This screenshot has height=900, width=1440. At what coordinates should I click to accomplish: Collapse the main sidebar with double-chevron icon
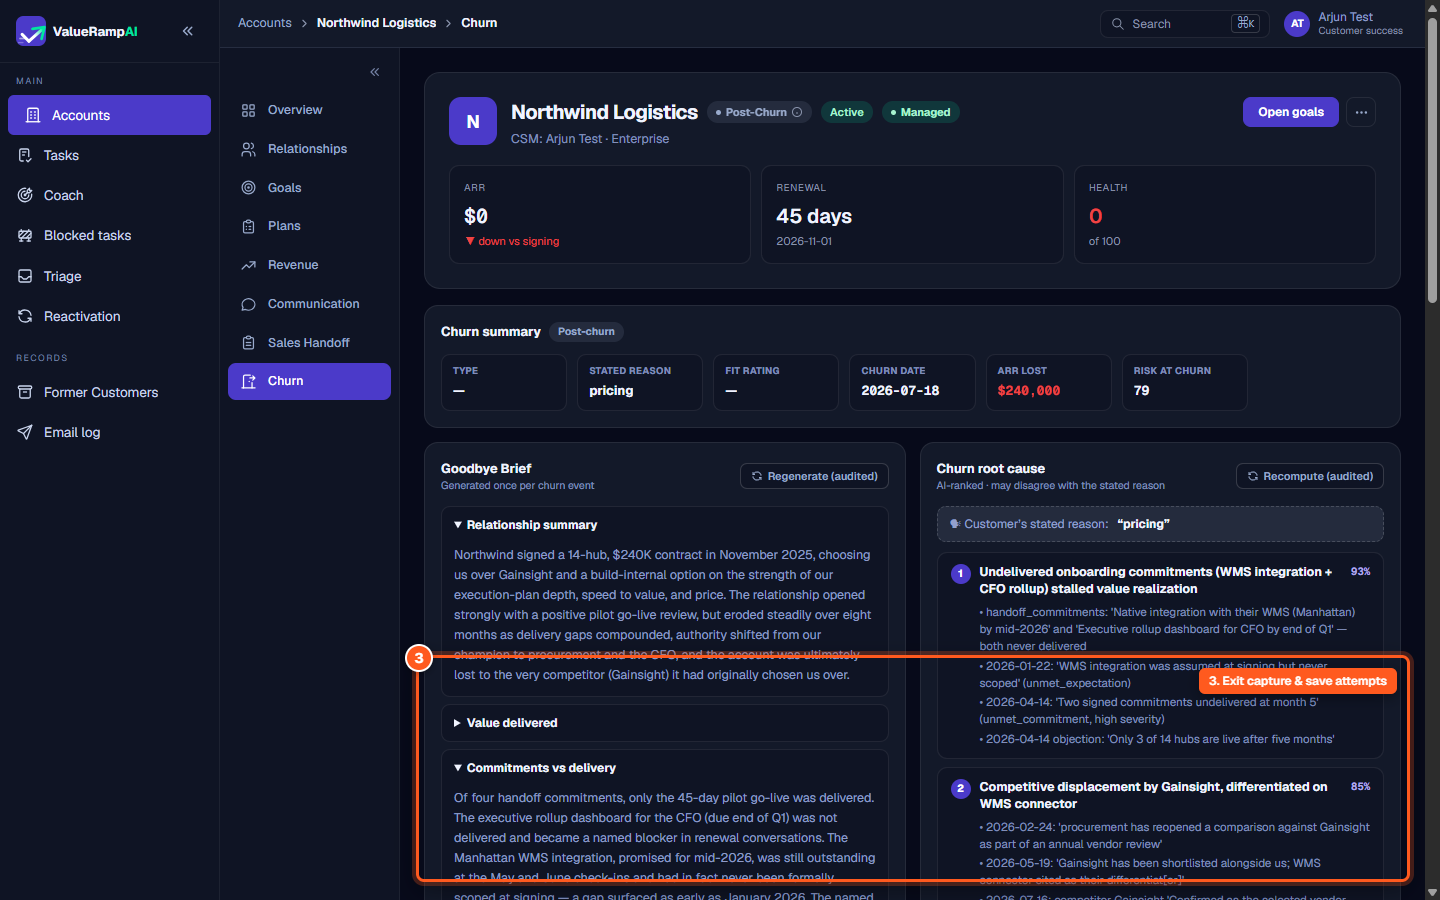[x=188, y=31]
